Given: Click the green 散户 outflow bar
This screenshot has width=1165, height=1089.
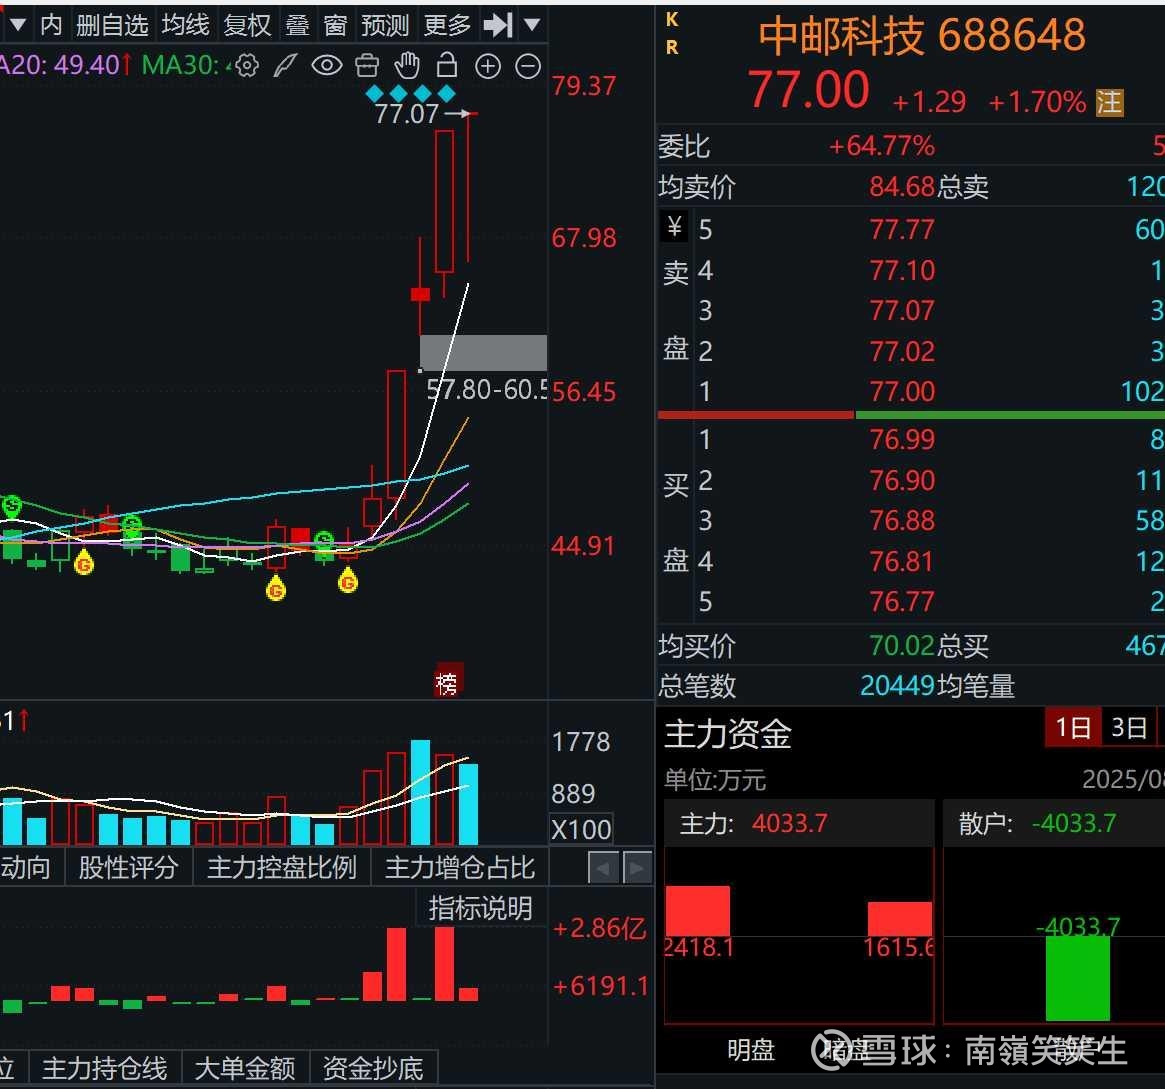Looking at the screenshot, I should click(1078, 978).
